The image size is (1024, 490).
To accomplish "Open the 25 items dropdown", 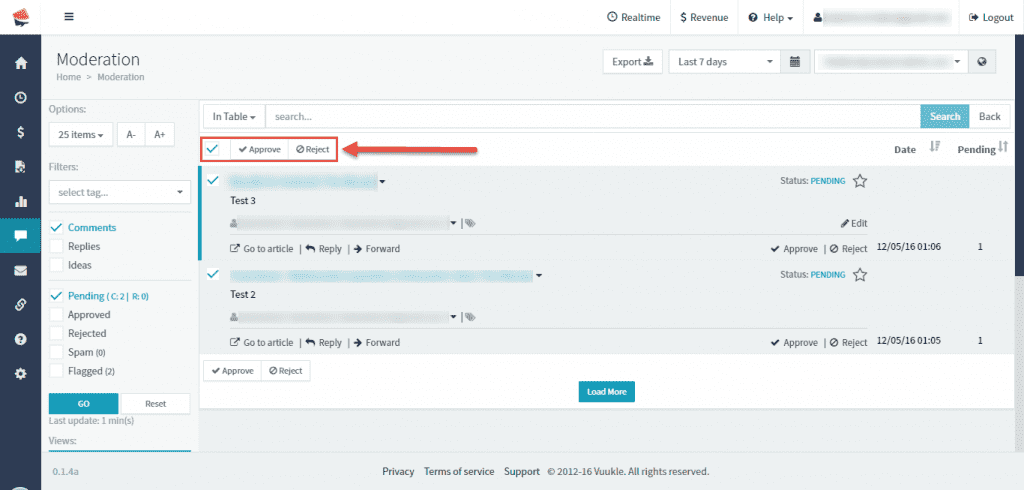I will pyautogui.click(x=80, y=135).
